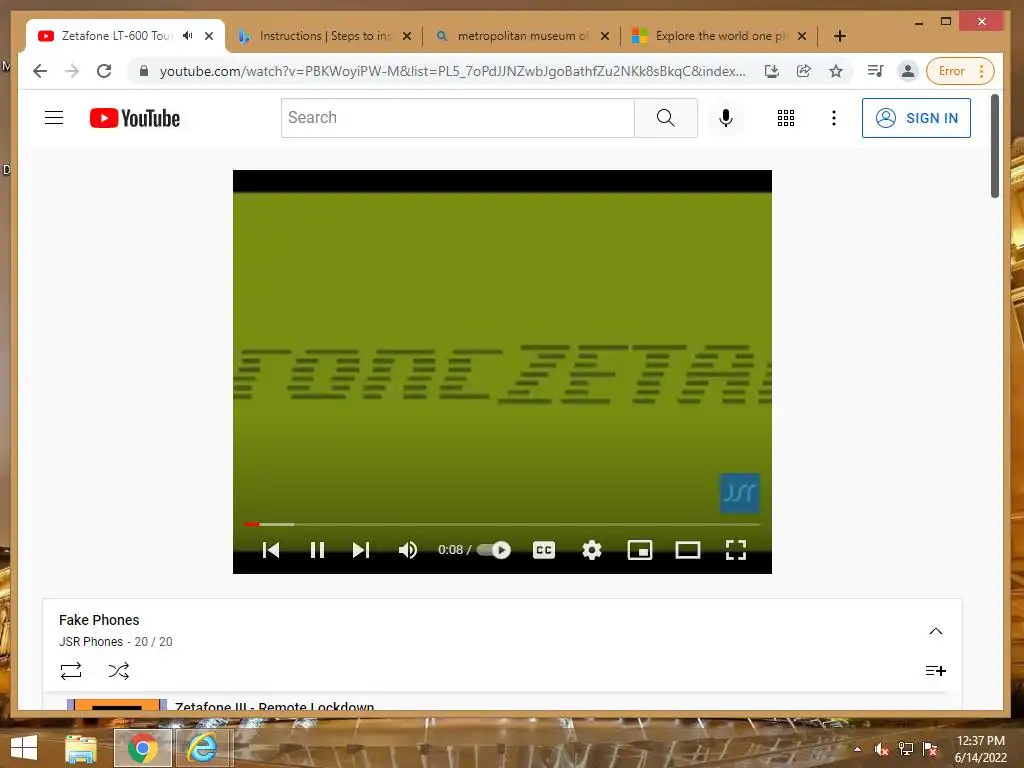Open the YouTube hamburger guide menu
The height and width of the screenshot is (768, 1024).
54,118
